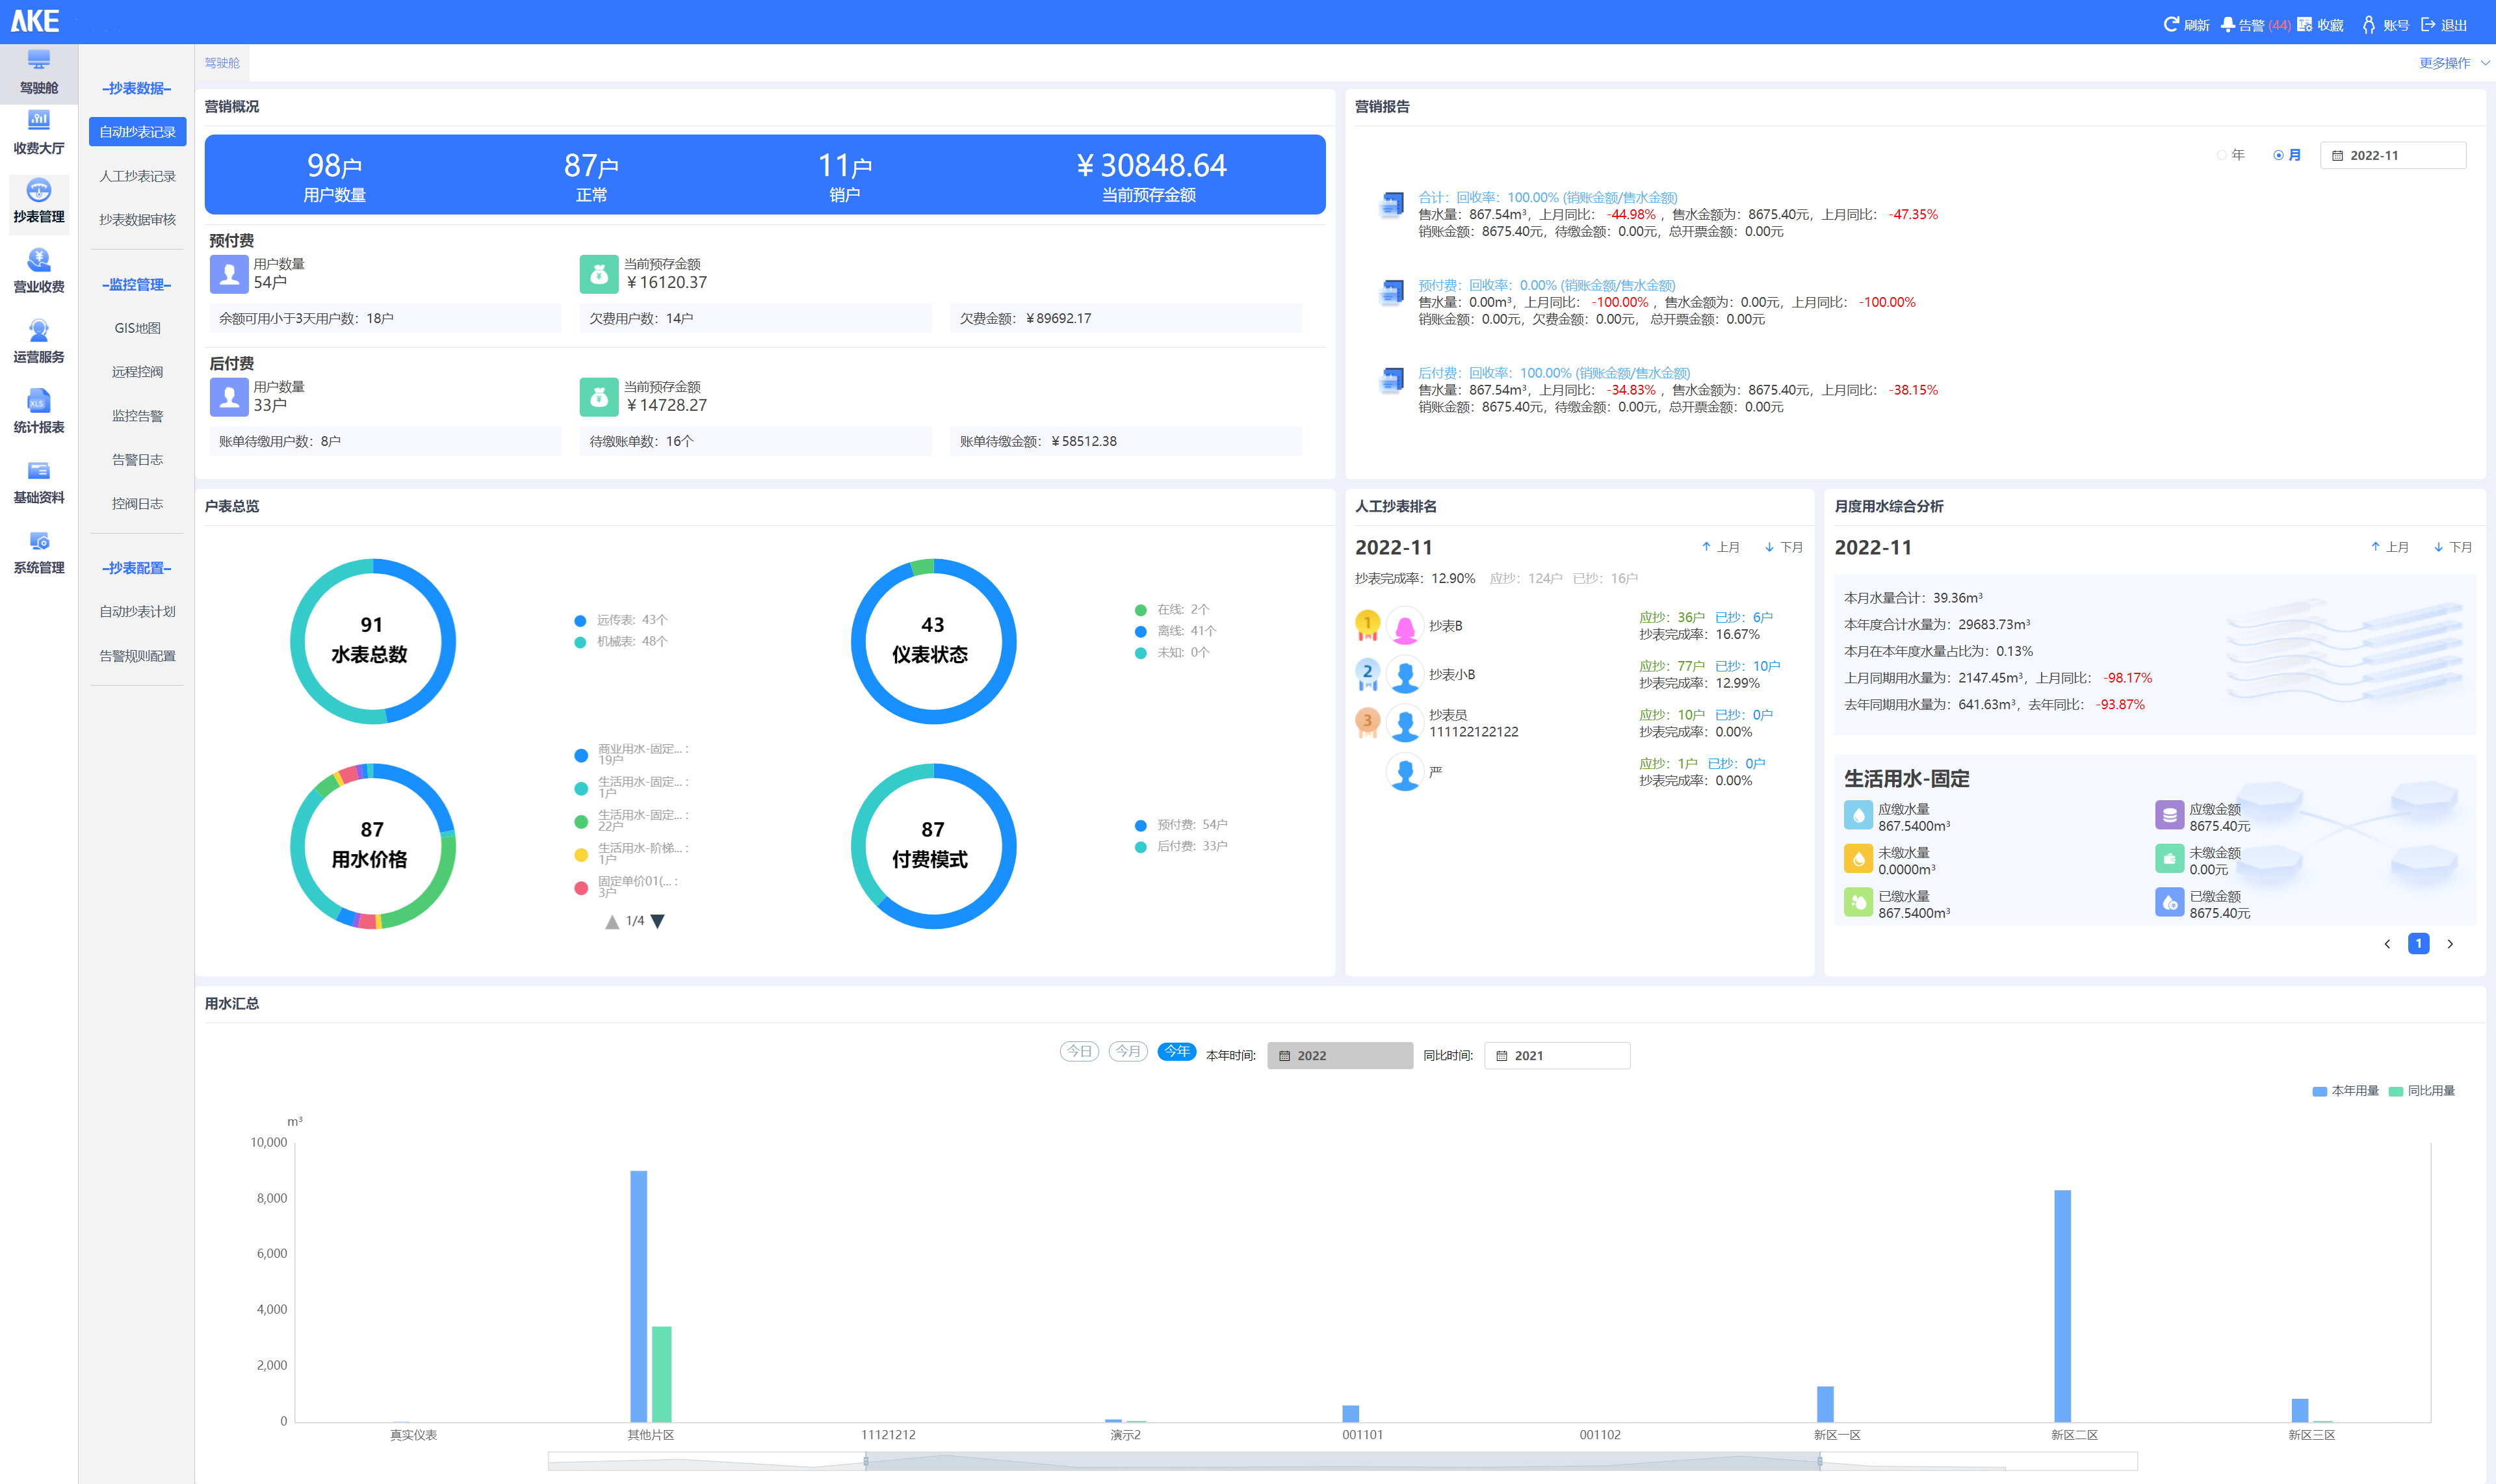Click the 营业收费 sidebar icon
Viewport: 2496px width, 1484px height.
(x=38, y=261)
